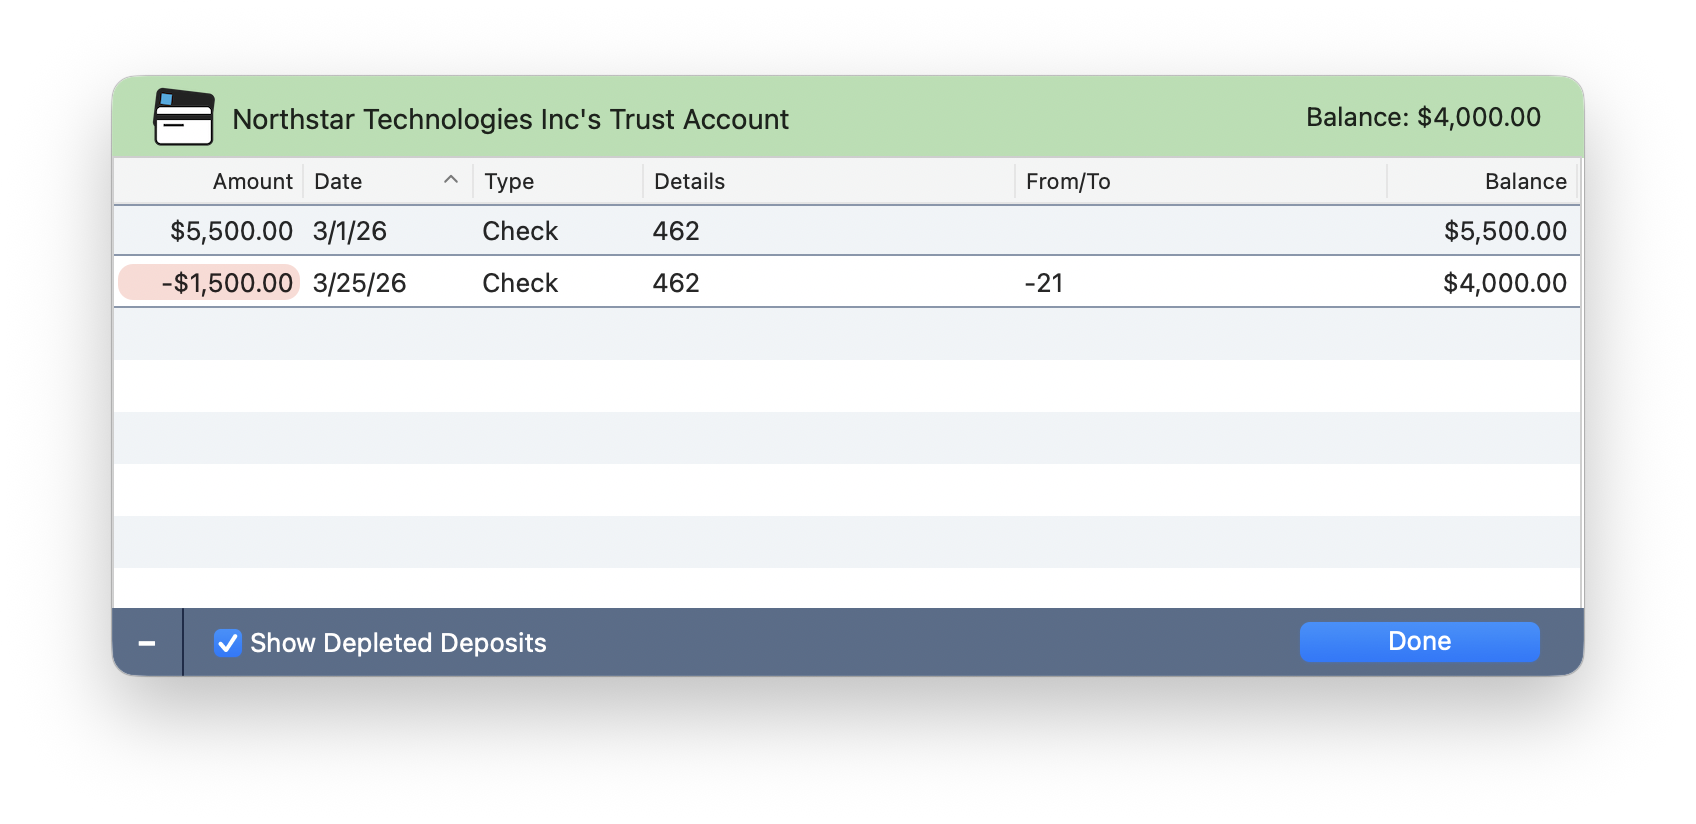Click the highlighted -$1,500.00 amount
The width and height of the screenshot is (1696, 824).
click(x=208, y=282)
